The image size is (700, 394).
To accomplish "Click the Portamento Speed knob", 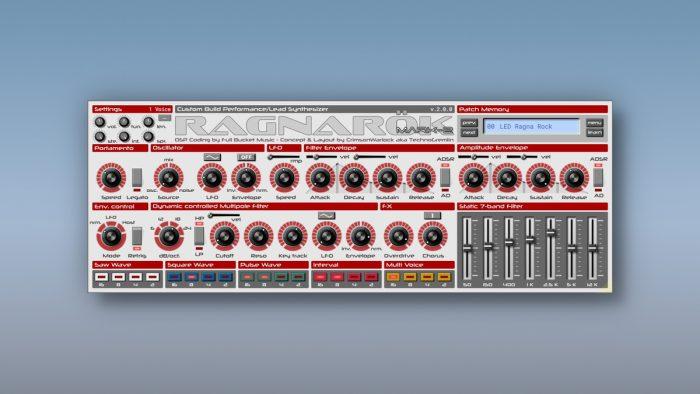I will [111, 178].
